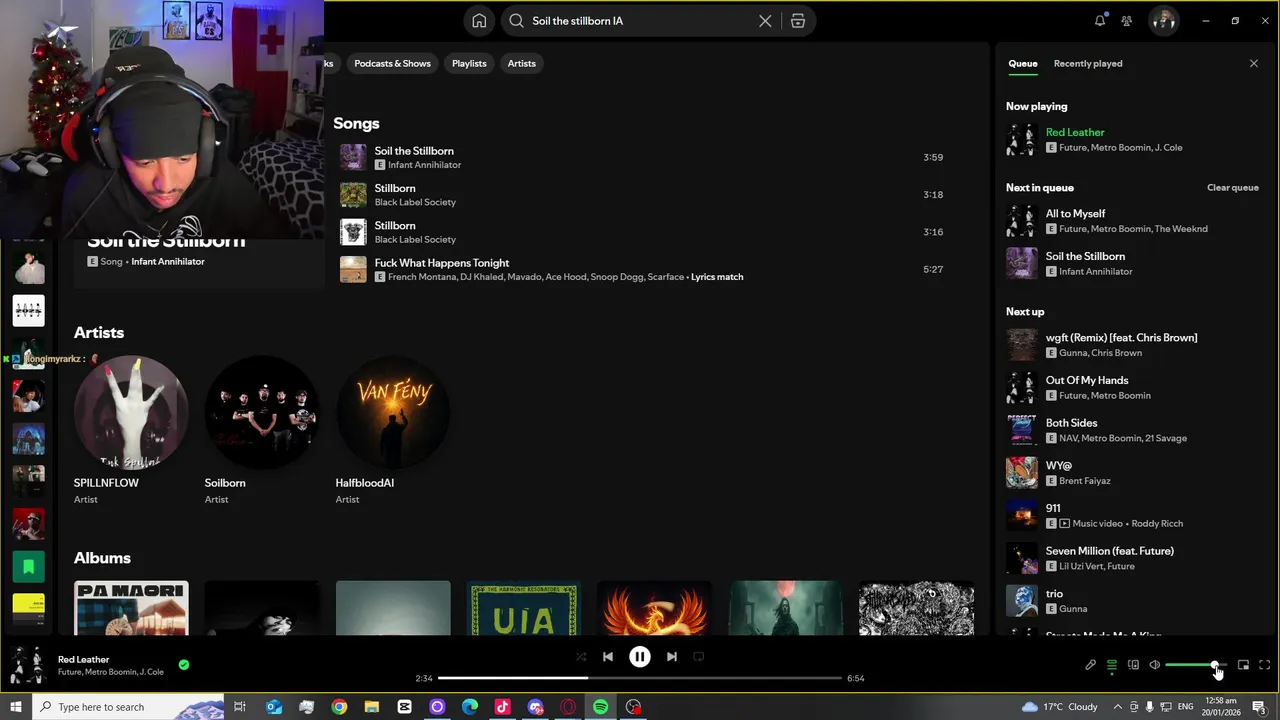The height and width of the screenshot is (720, 1280).
Task: Open File Explorer from the taskbar
Action: pyautogui.click(x=371, y=707)
